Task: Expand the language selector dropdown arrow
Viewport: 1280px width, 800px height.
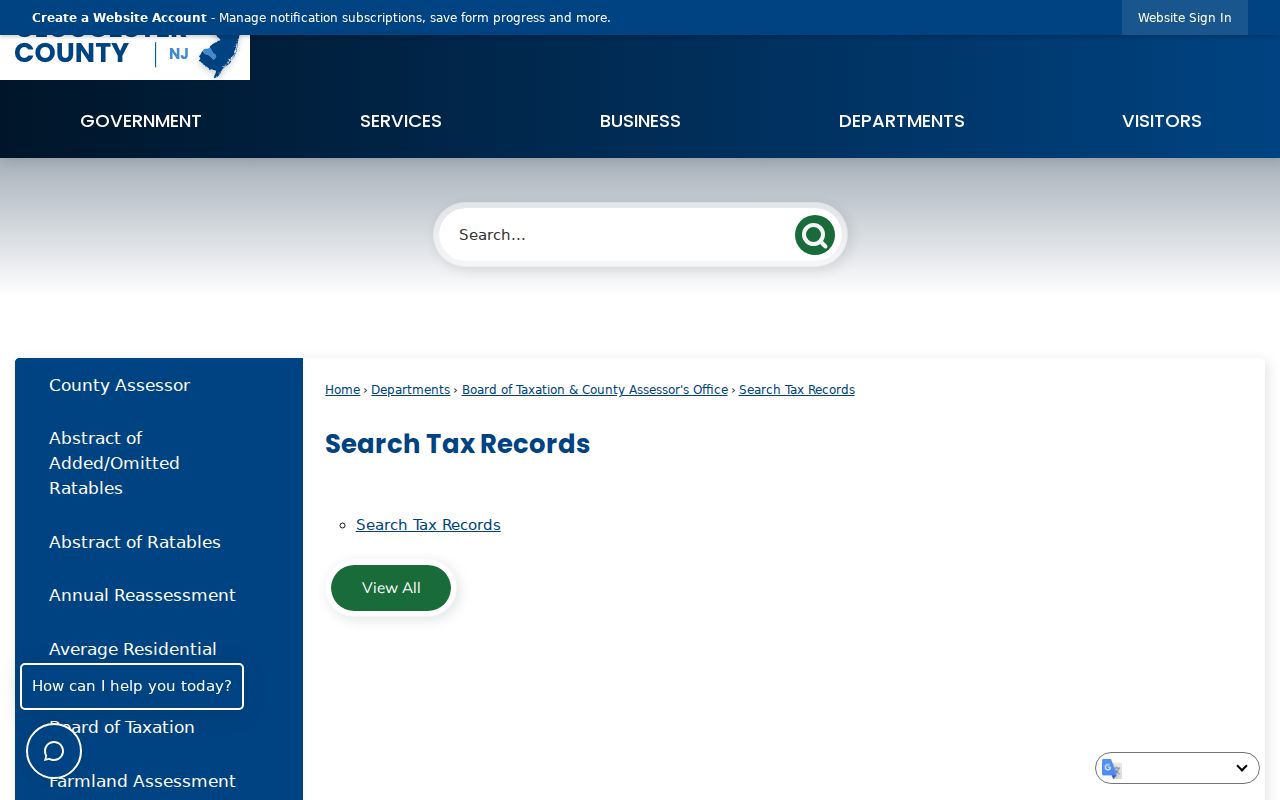Action: [1241, 768]
